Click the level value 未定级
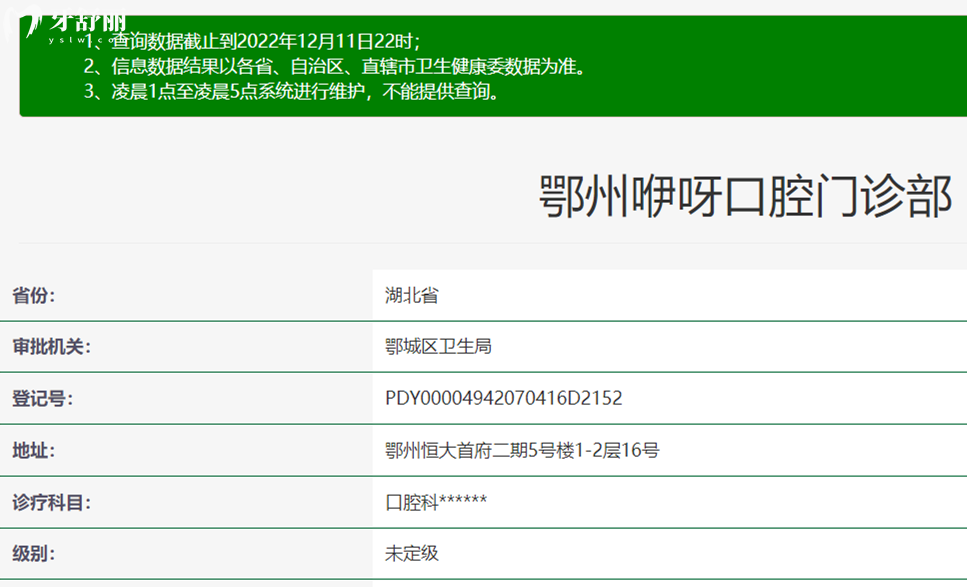This screenshot has width=967, height=587. [x=411, y=554]
